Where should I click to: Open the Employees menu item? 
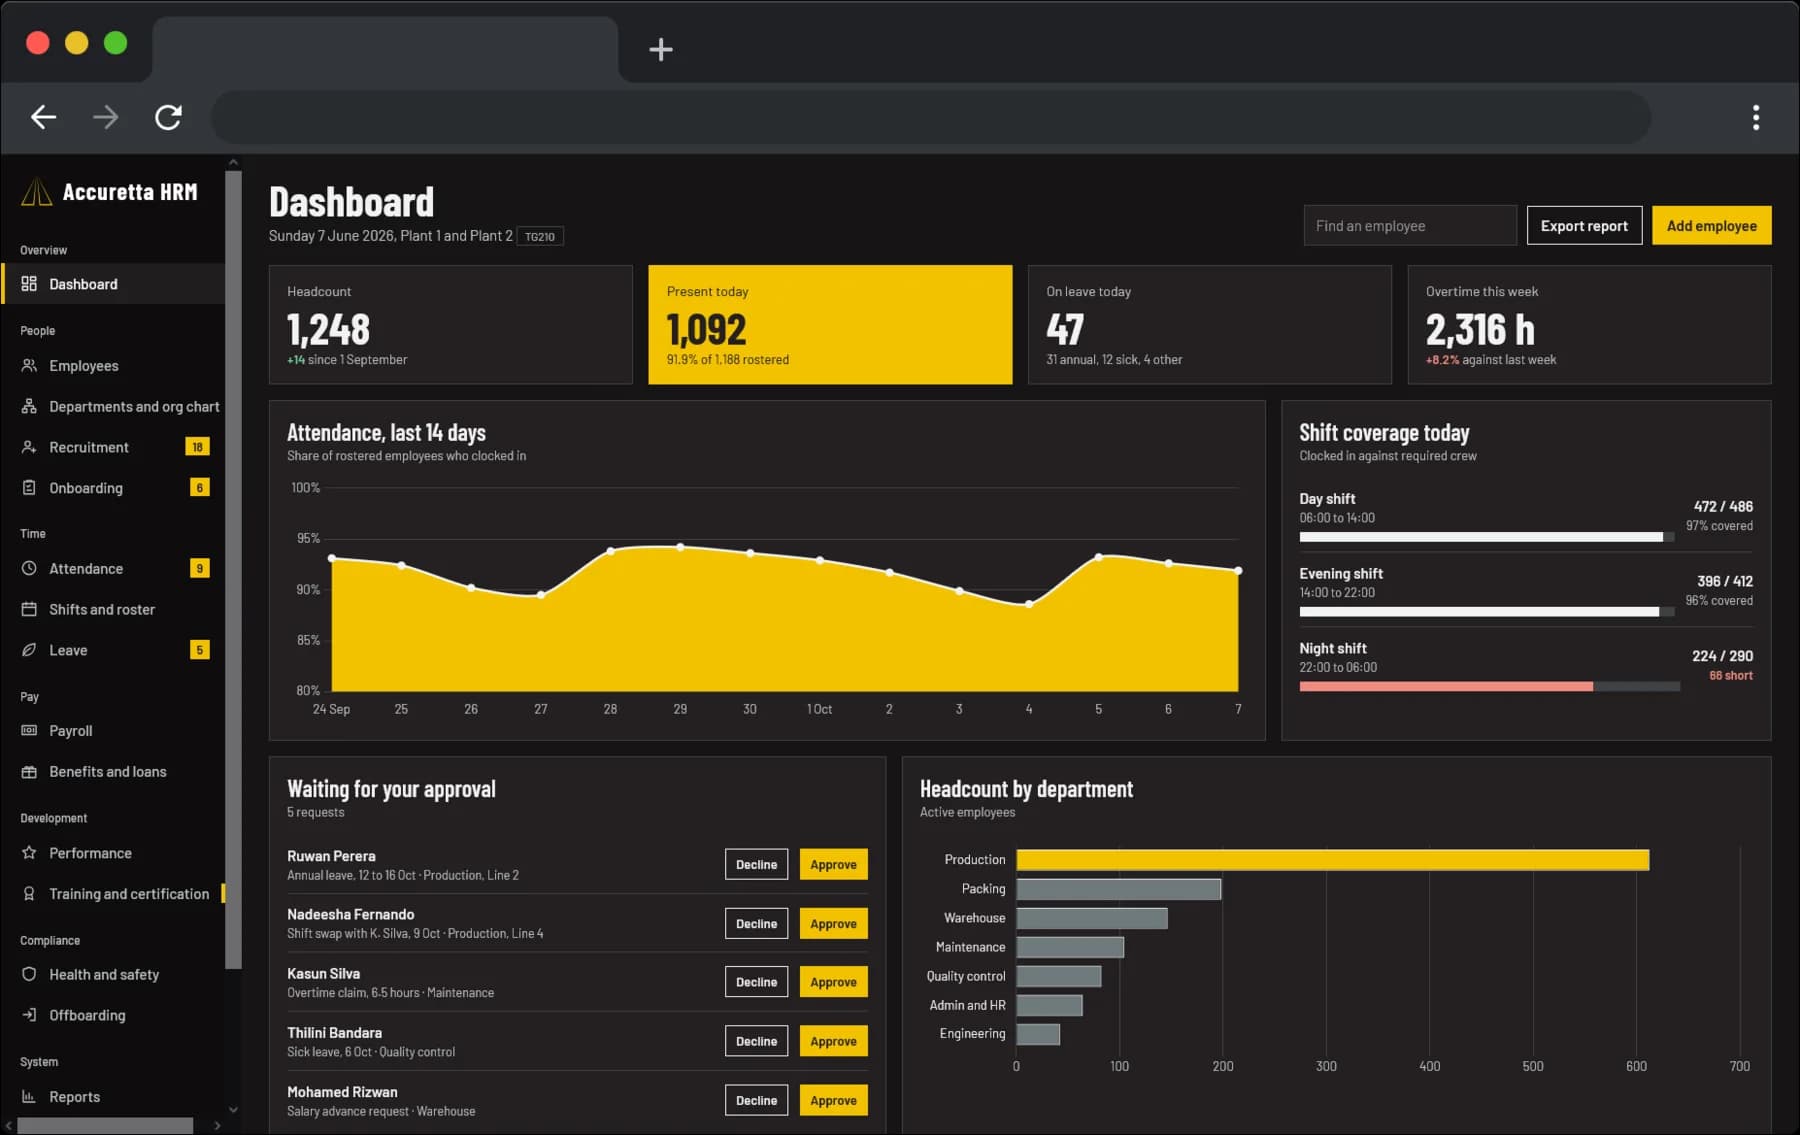click(113, 366)
